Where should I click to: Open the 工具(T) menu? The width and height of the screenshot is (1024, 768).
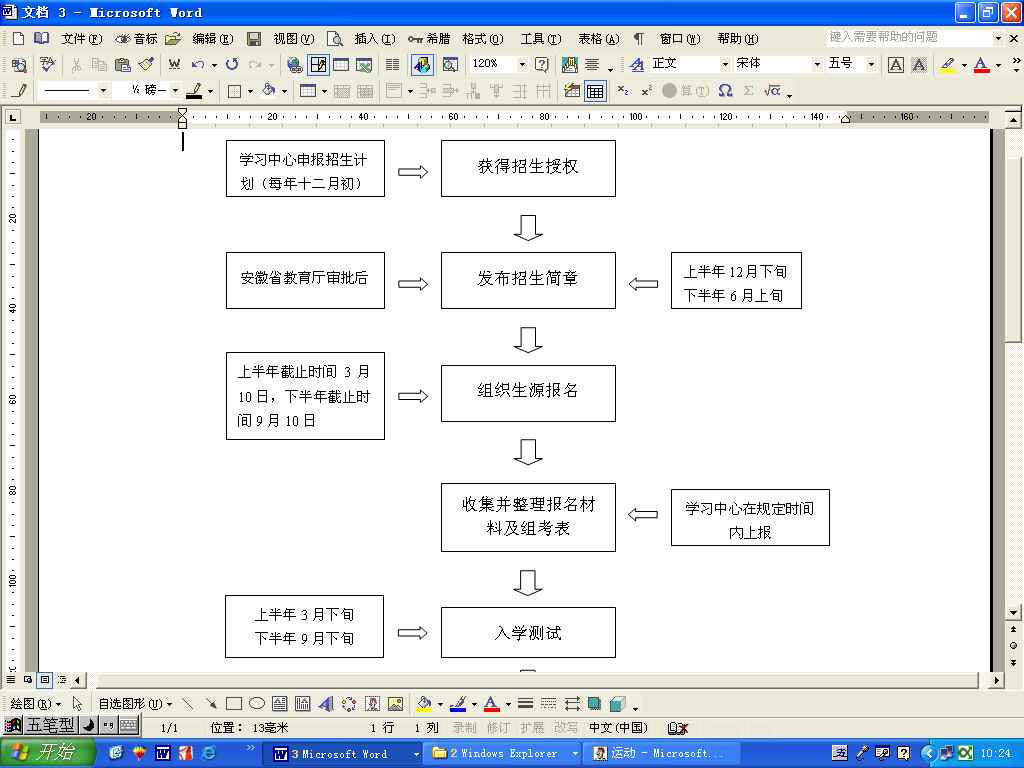click(541, 39)
